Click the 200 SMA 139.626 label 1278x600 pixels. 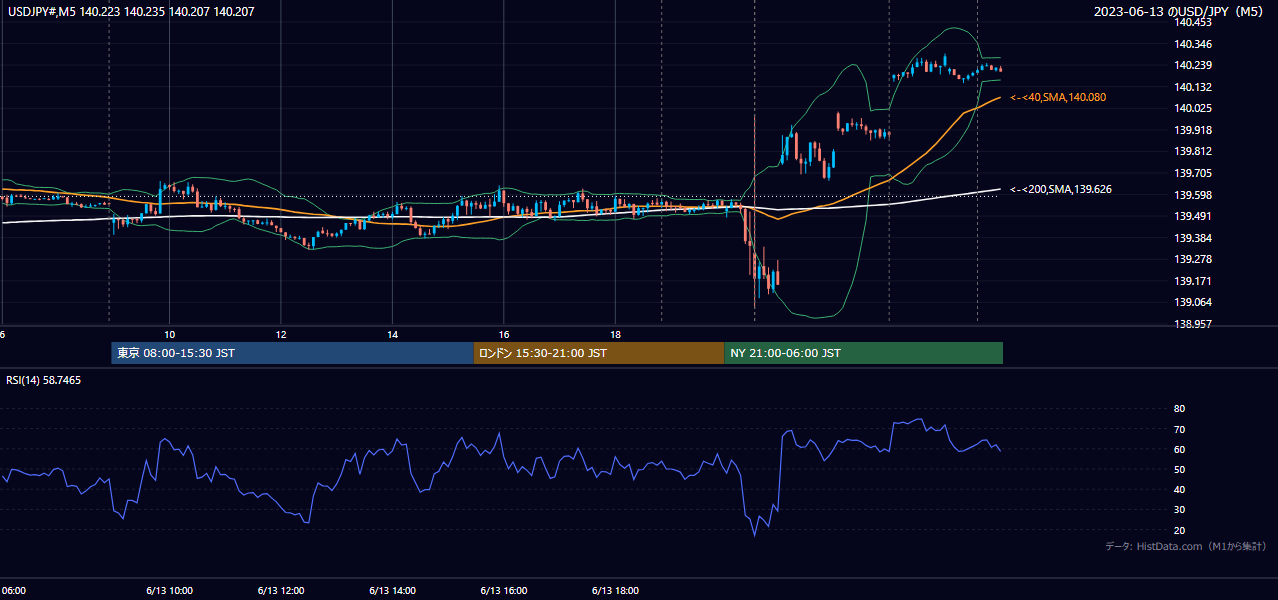[x=1061, y=189]
